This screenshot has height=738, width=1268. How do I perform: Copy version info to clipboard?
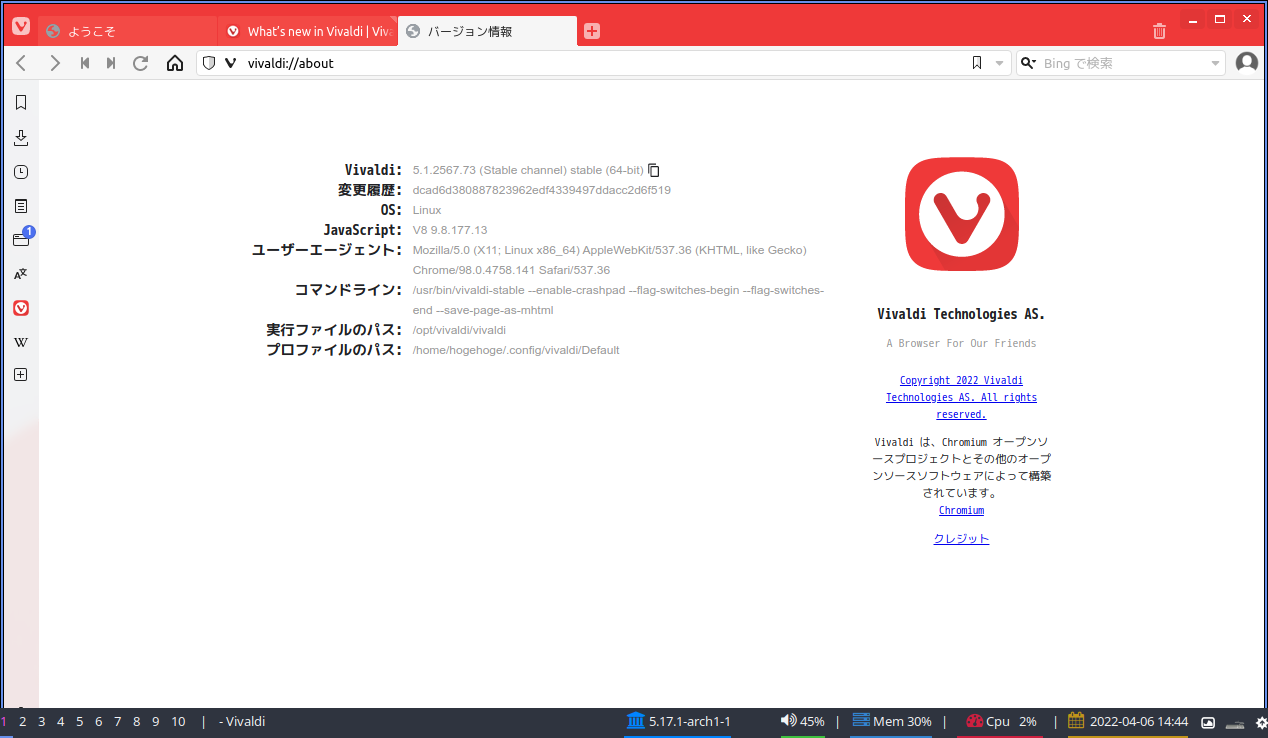654,170
